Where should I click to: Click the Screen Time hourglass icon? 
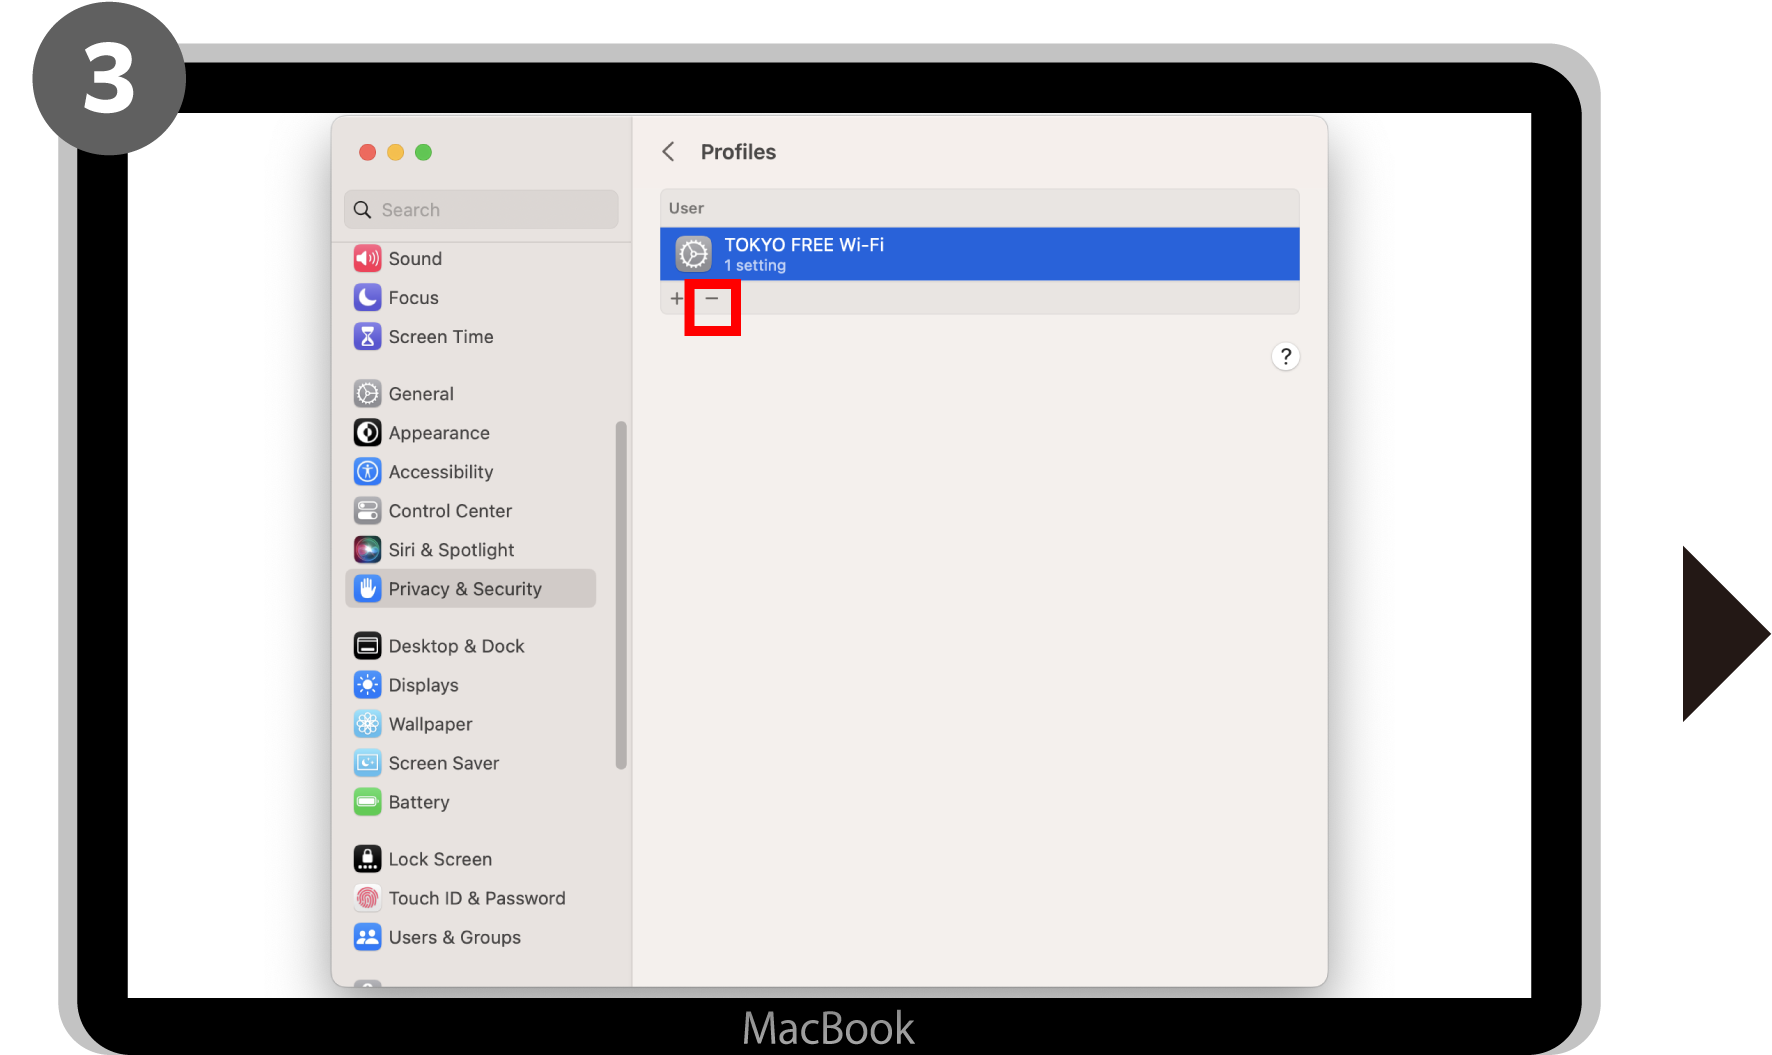coord(367,337)
